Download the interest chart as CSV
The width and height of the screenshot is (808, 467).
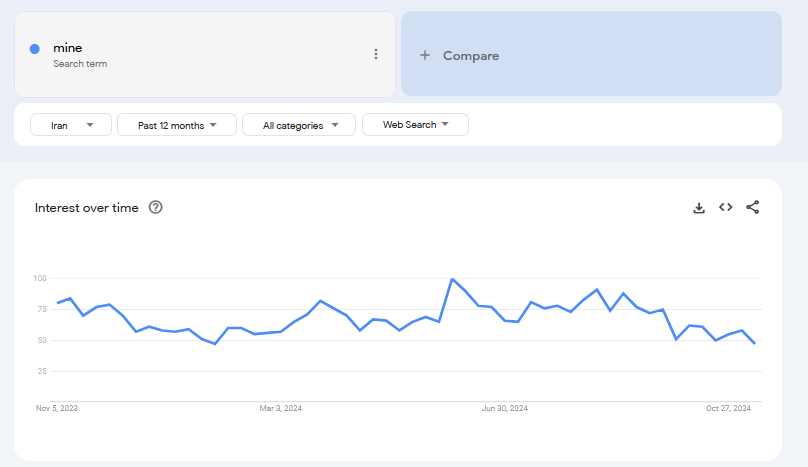(x=699, y=208)
